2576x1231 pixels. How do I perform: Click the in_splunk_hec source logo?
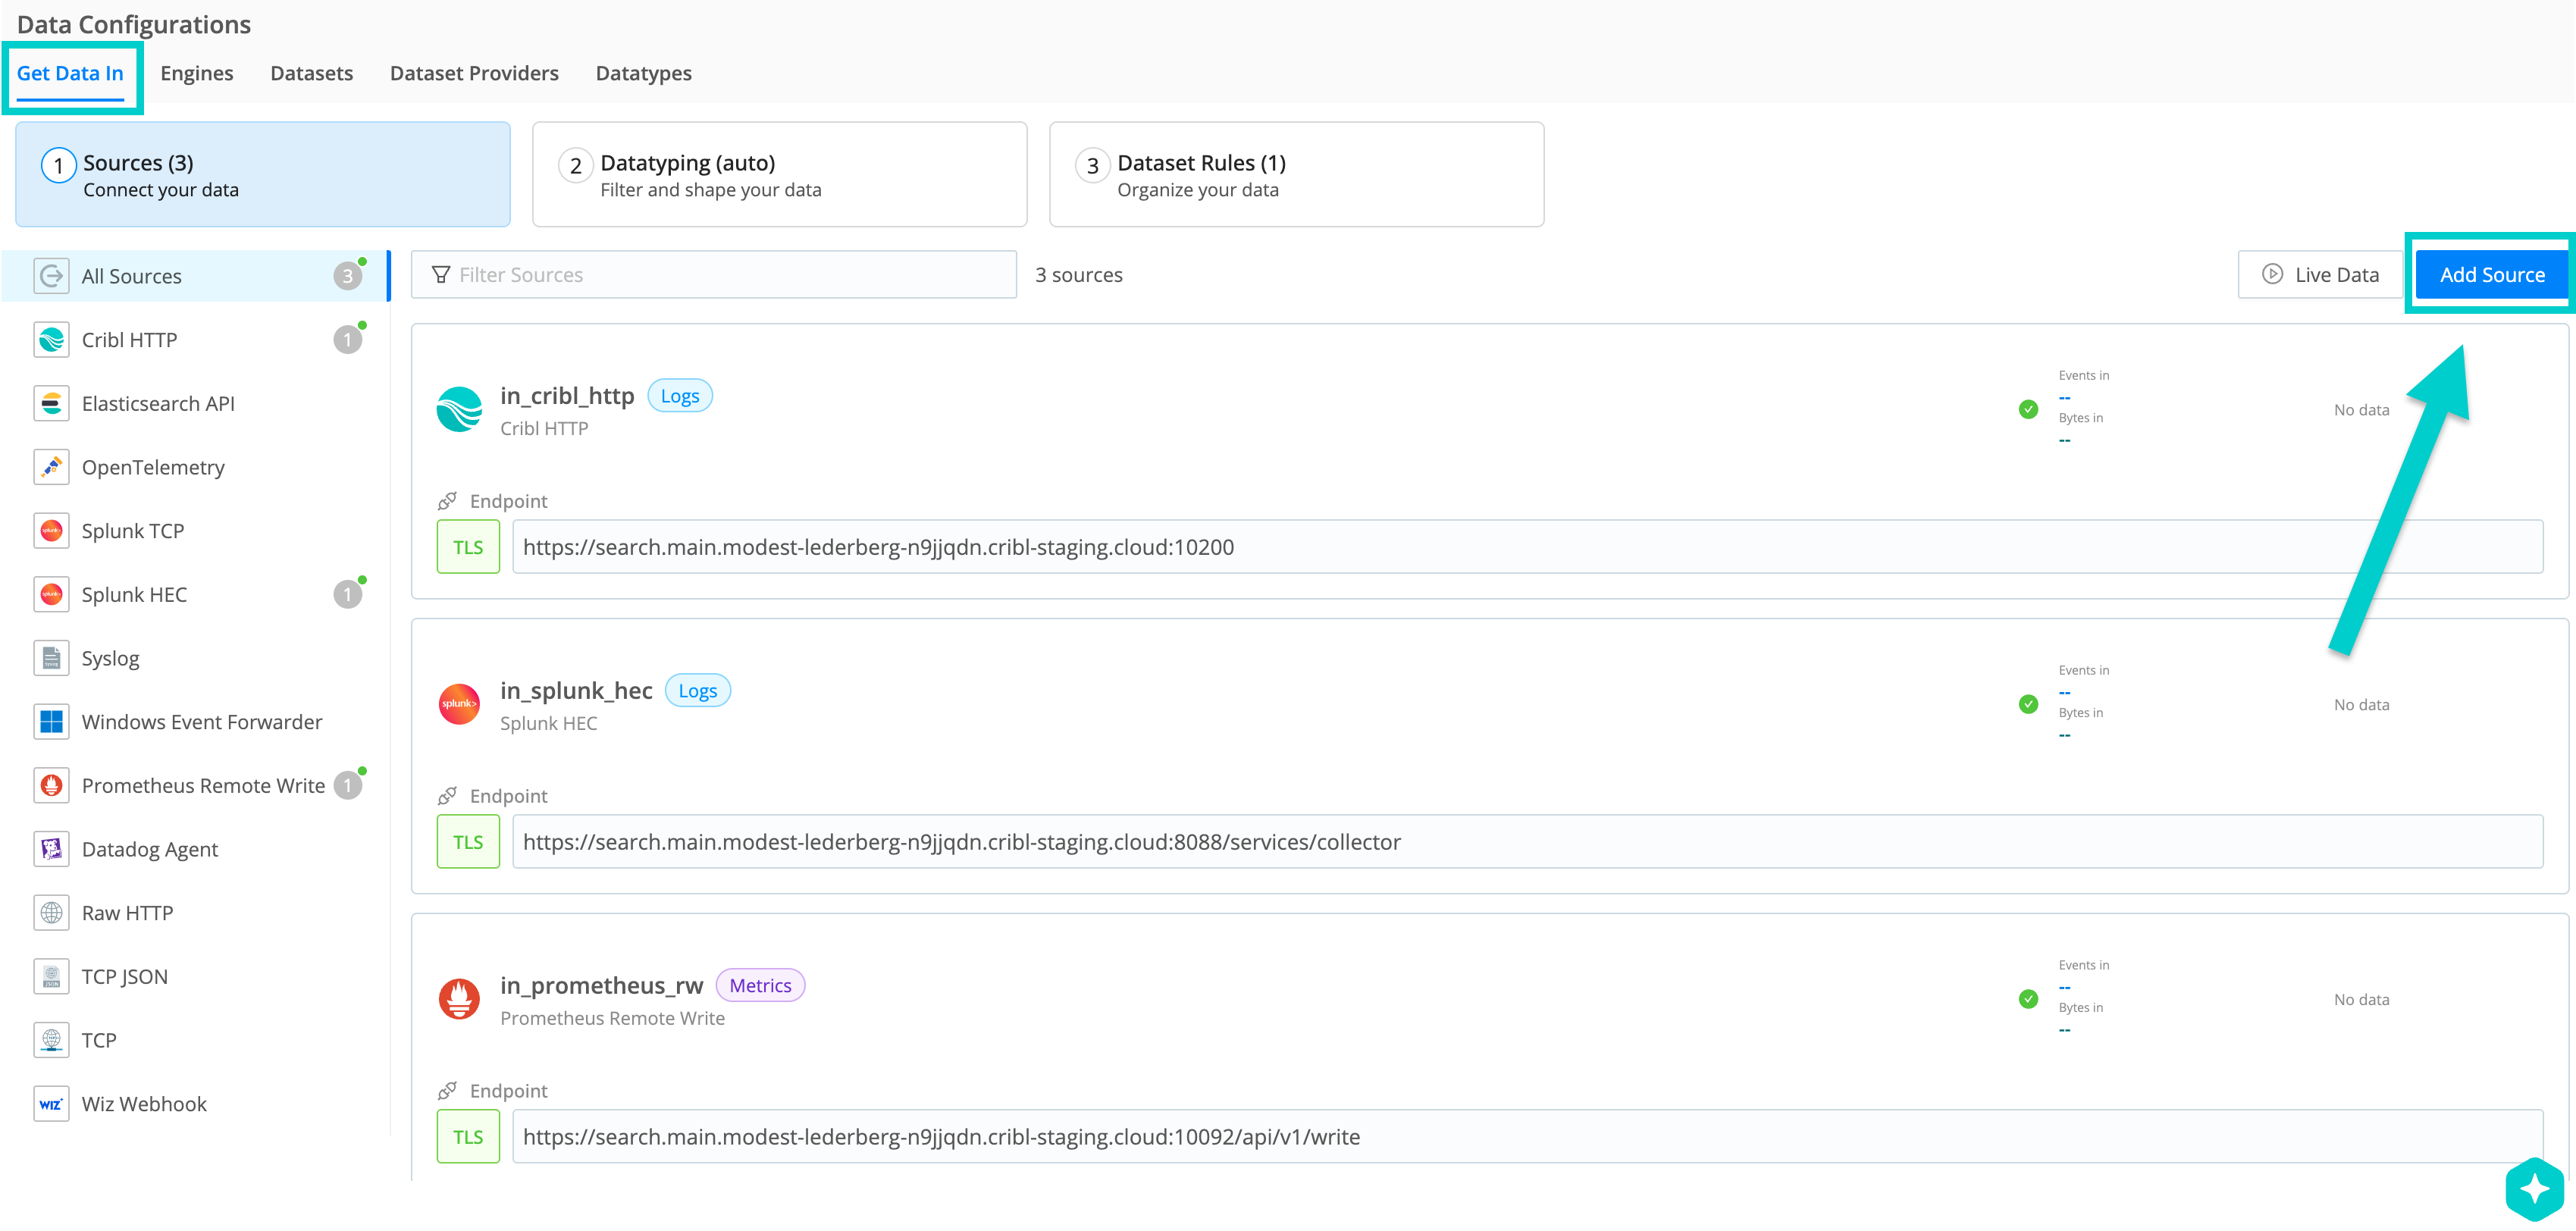pyautogui.click(x=459, y=704)
